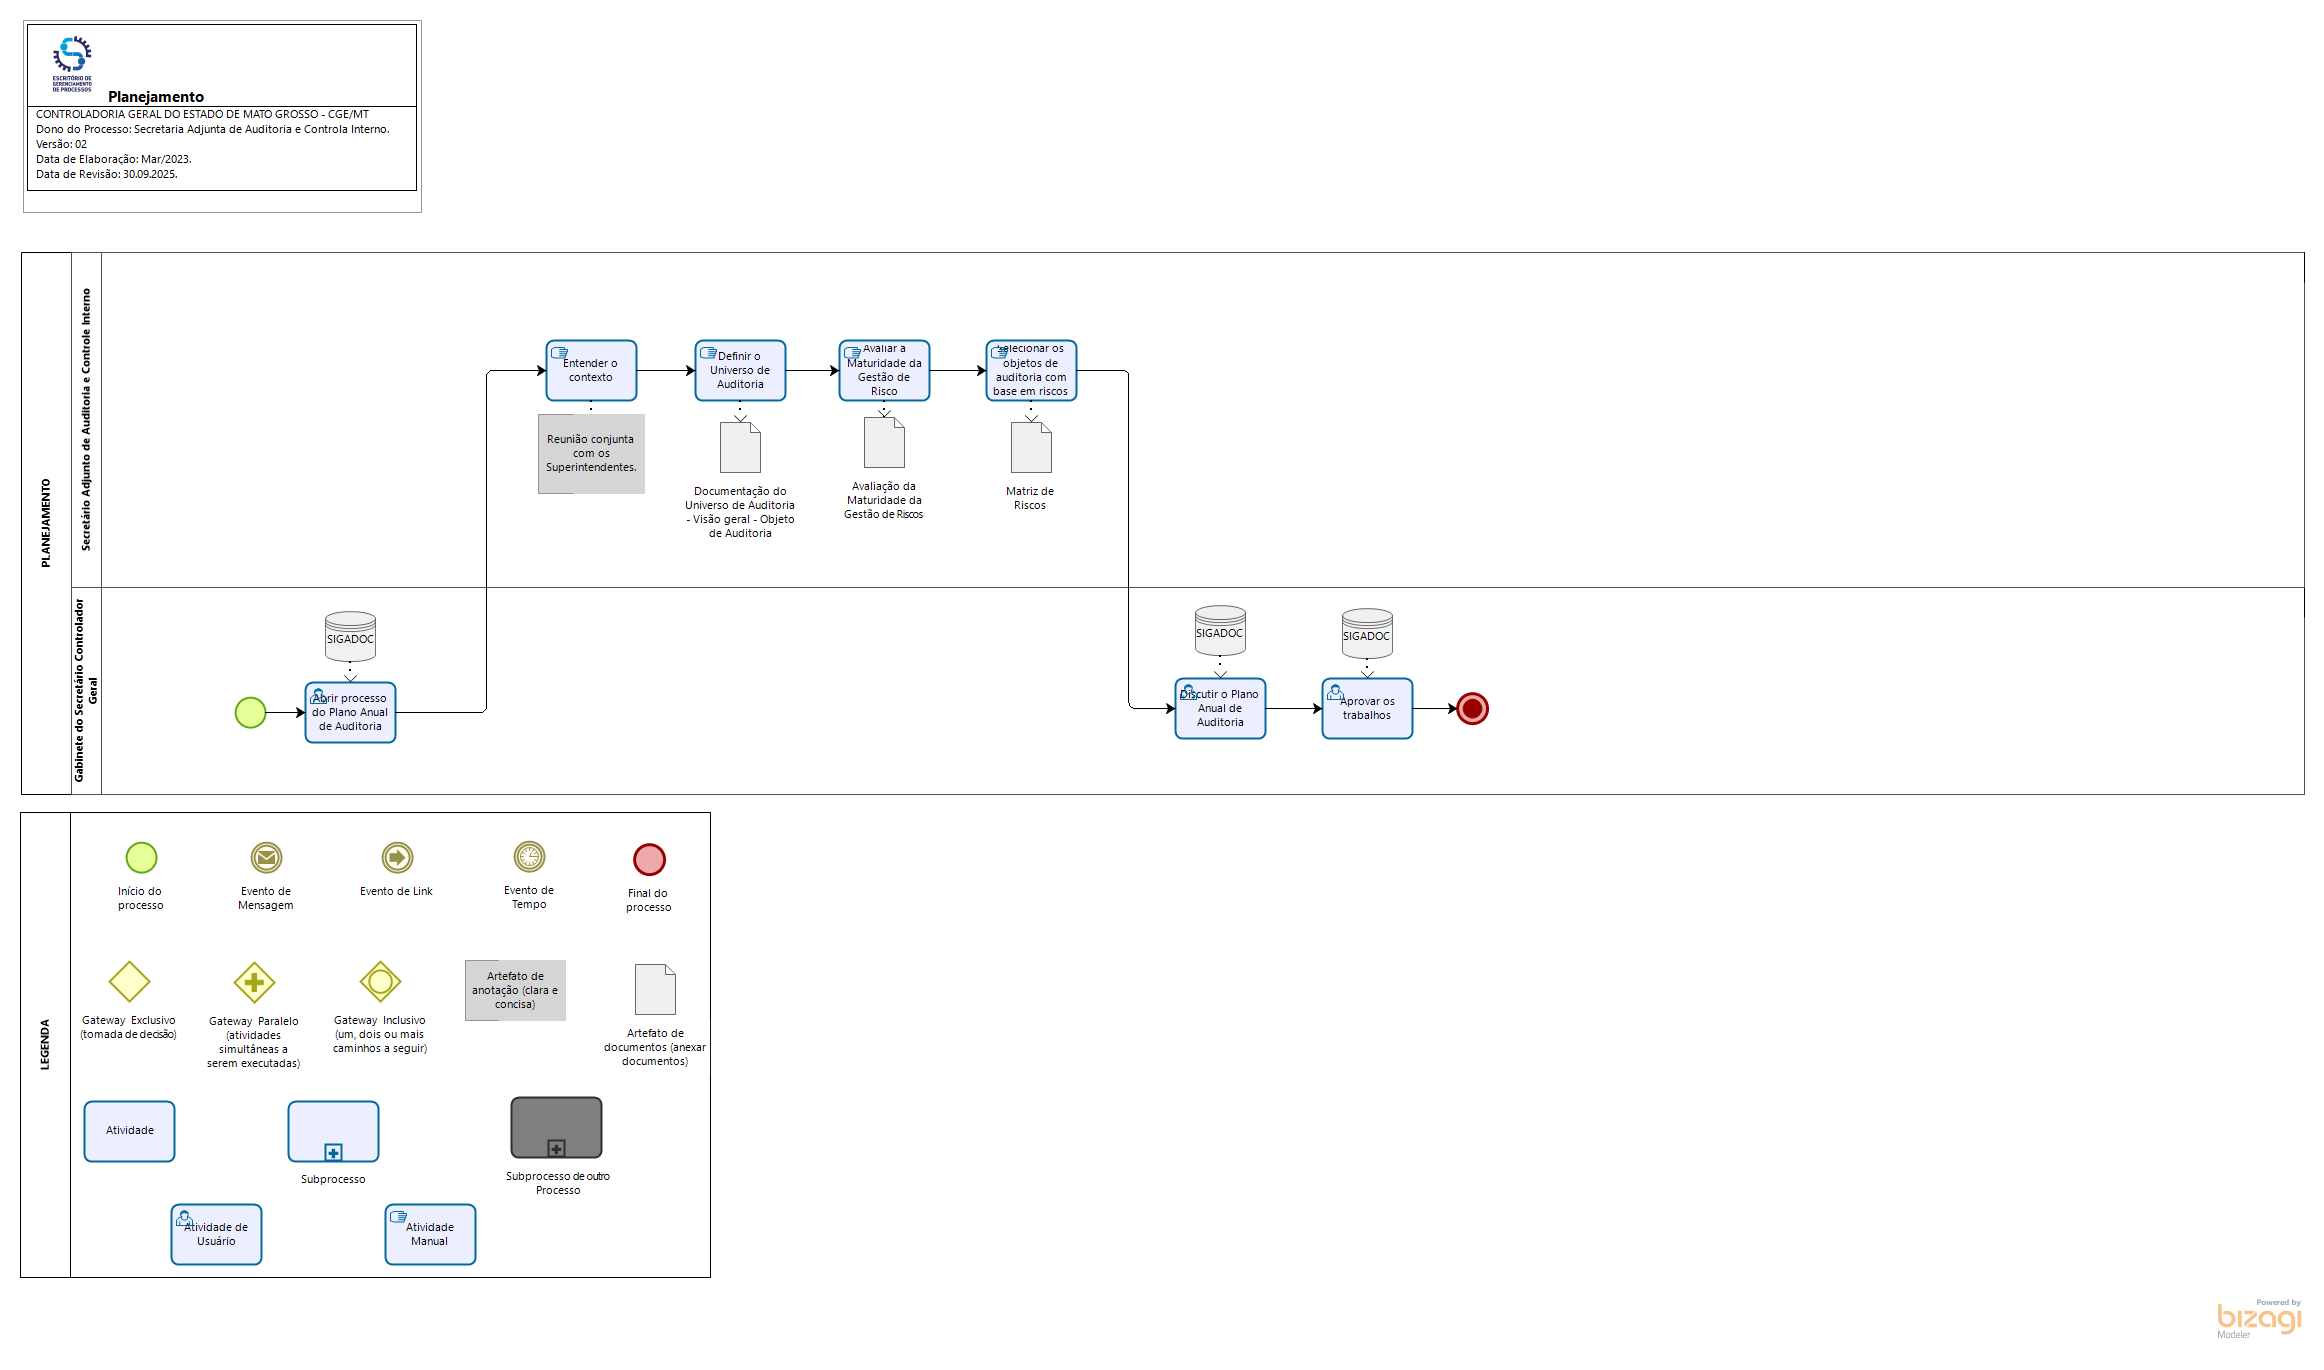
Task: Click the Bizagi Modeler logo
Action: (2258, 1319)
